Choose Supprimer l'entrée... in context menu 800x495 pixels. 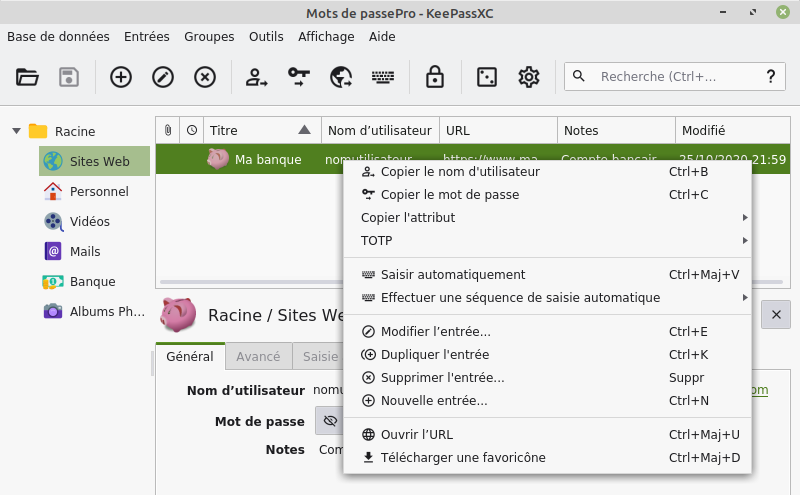547,378
